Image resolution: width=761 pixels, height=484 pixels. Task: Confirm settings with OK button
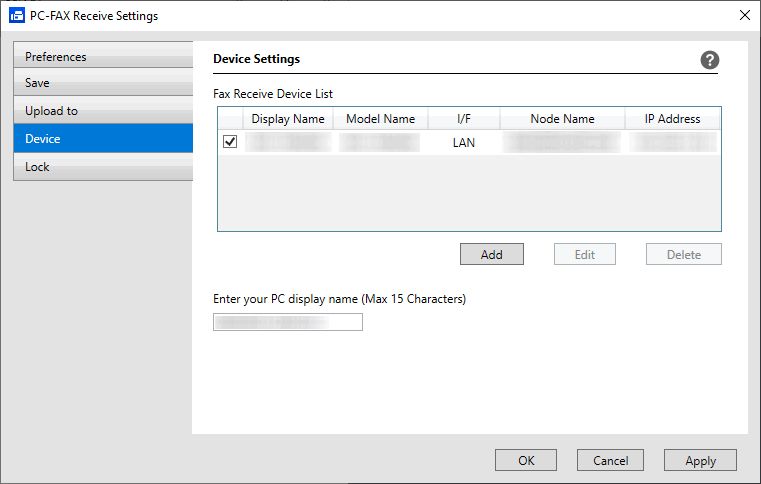[x=526, y=460]
